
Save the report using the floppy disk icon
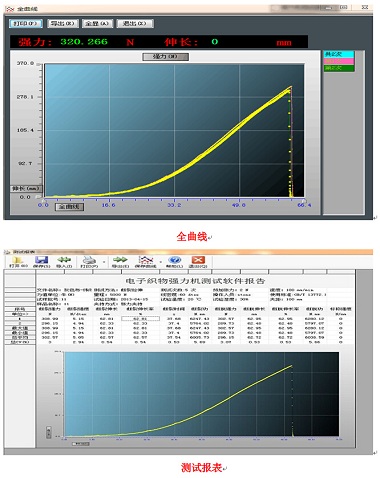pyautogui.click(x=41, y=262)
